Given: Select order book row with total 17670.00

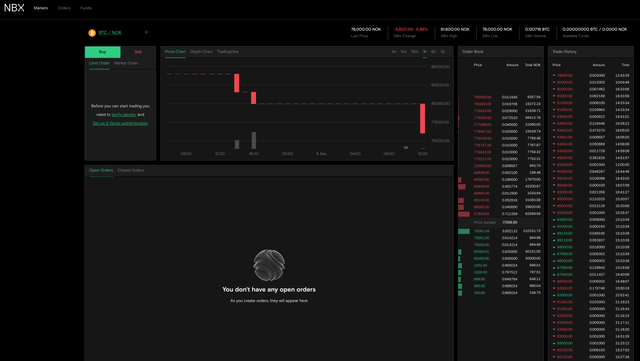Looking at the screenshot, I should coord(501,180).
